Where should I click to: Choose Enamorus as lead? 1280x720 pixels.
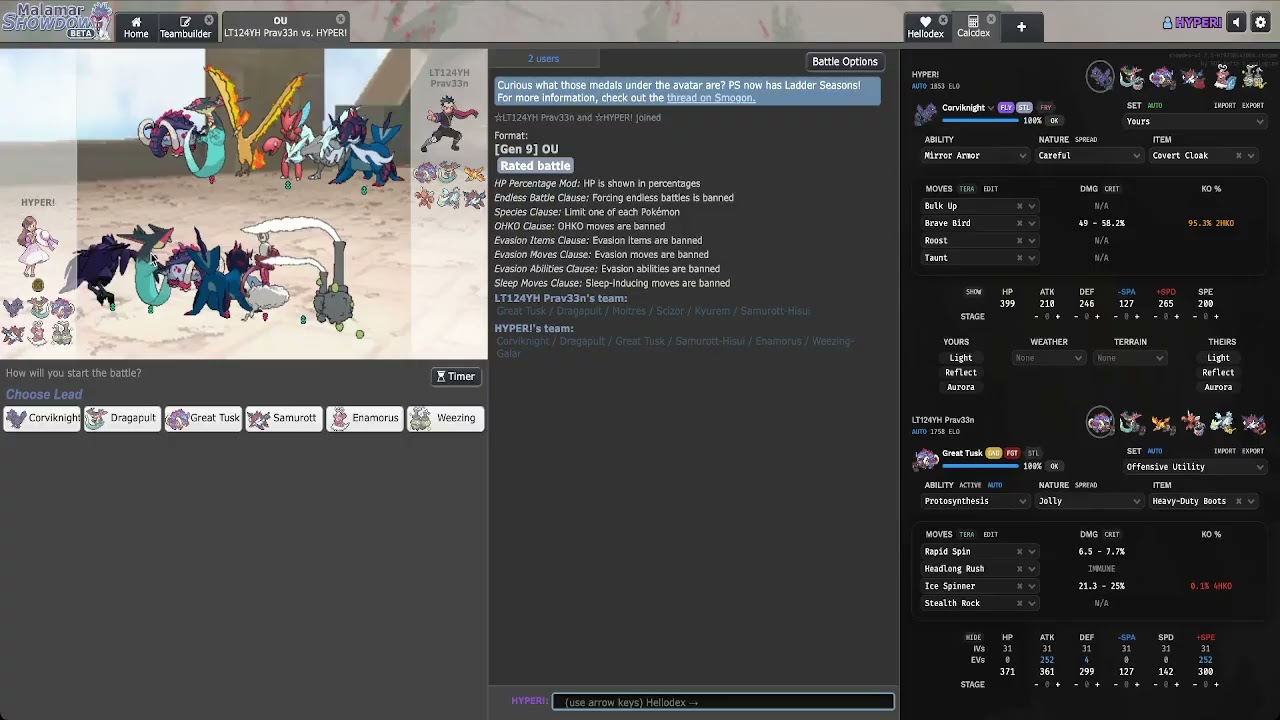pos(365,418)
